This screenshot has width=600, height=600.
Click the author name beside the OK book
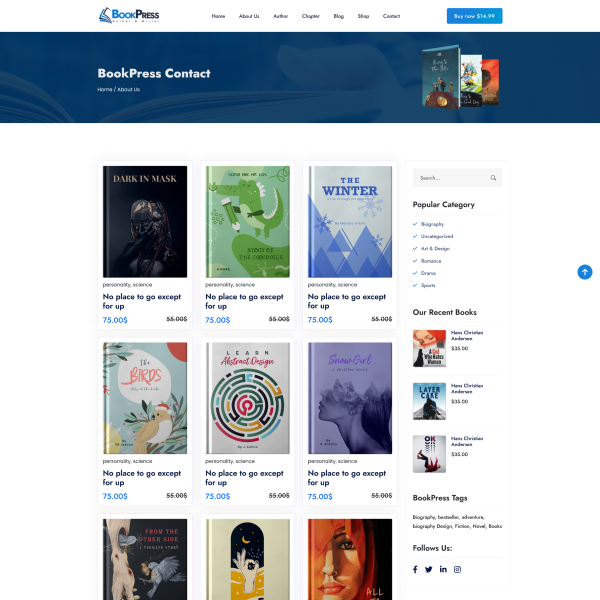(x=467, y=441)
